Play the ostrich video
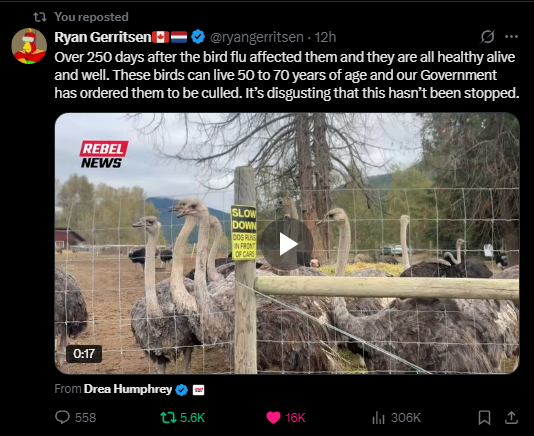The width and height of the screenshot is (534, 436). click(287, 244)
